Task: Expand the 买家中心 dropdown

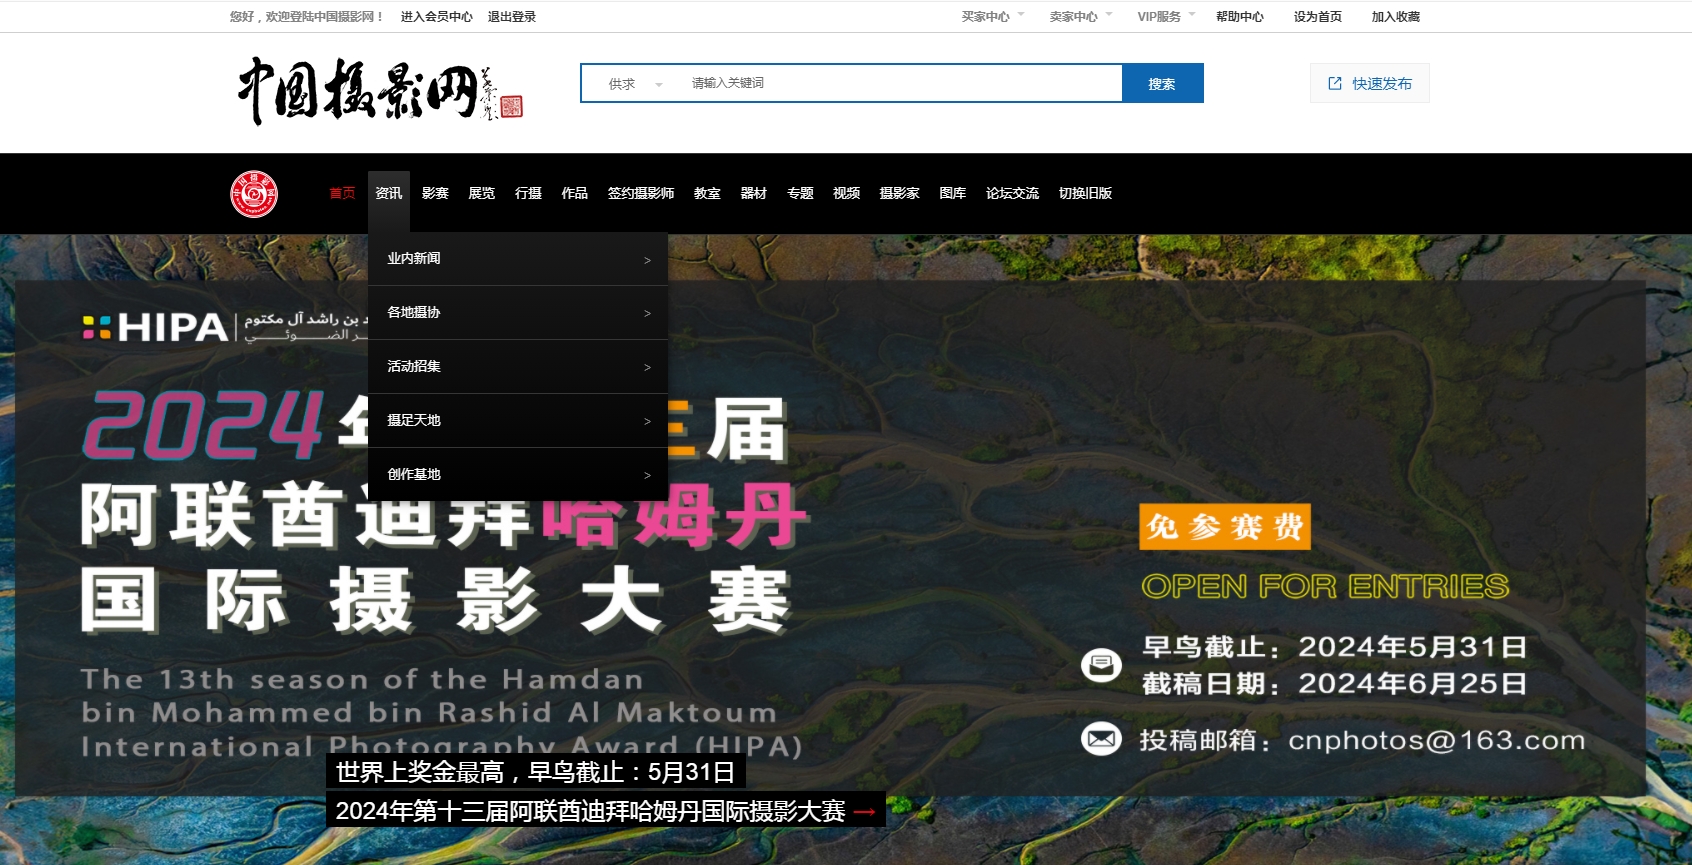Action: click(x=993, y=17)
